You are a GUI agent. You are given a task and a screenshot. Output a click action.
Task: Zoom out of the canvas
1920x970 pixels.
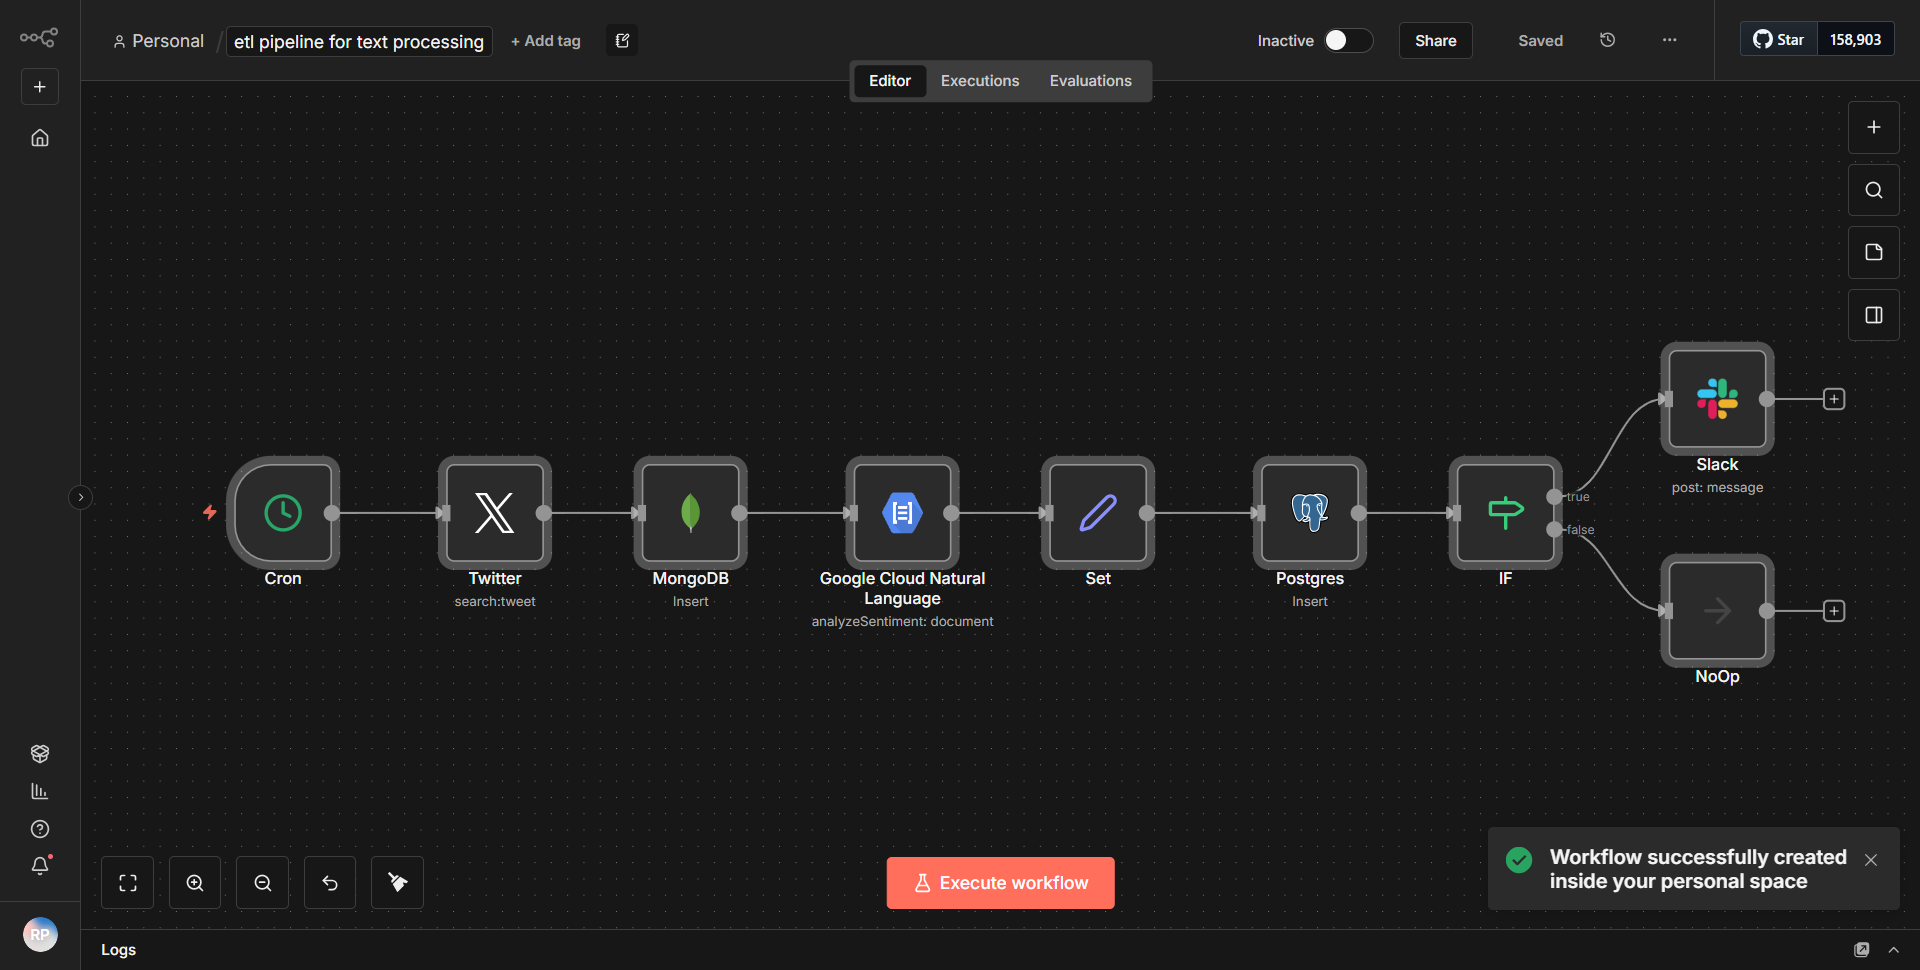pos(261,882)
